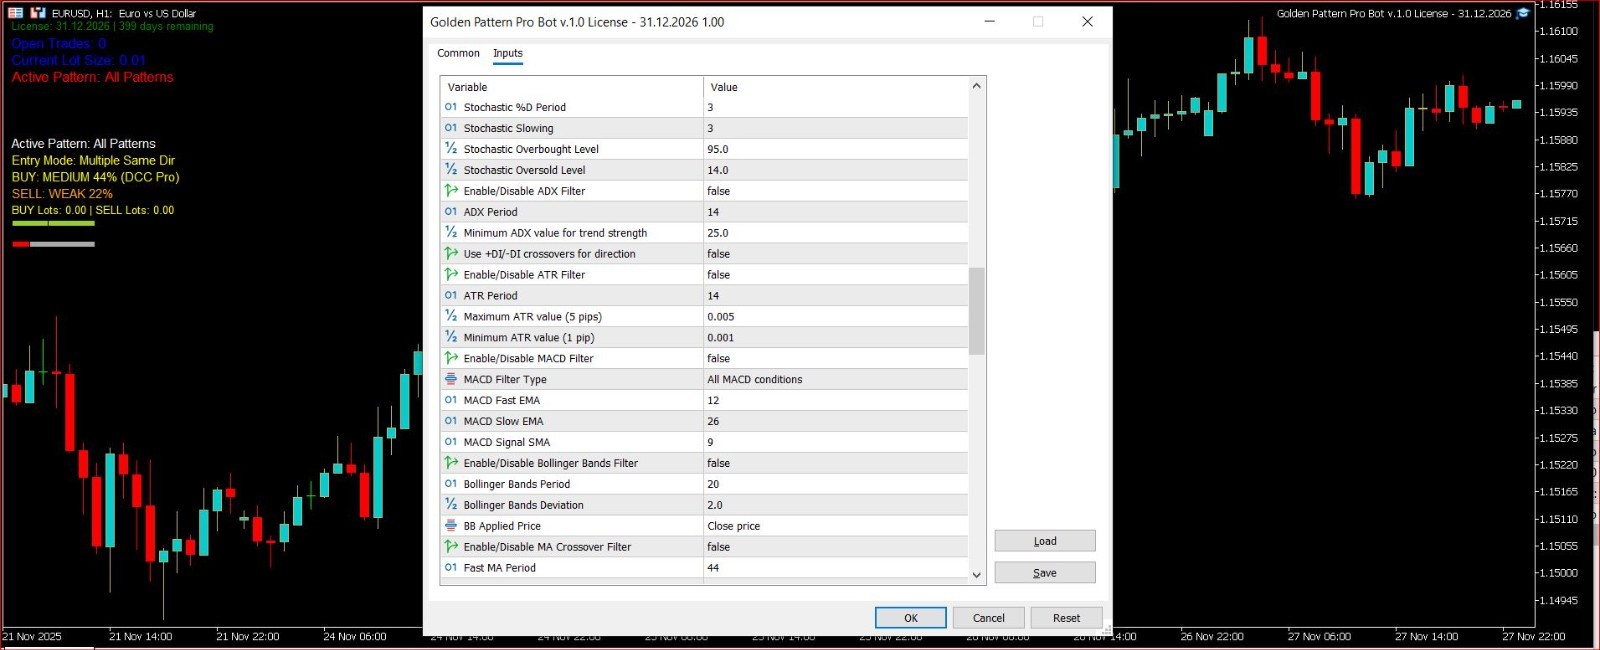Click the Variable column header

(572, 87)
